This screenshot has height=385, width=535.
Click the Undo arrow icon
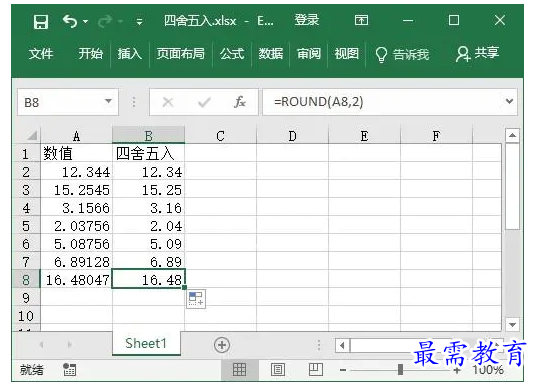[x=70, y=21]
